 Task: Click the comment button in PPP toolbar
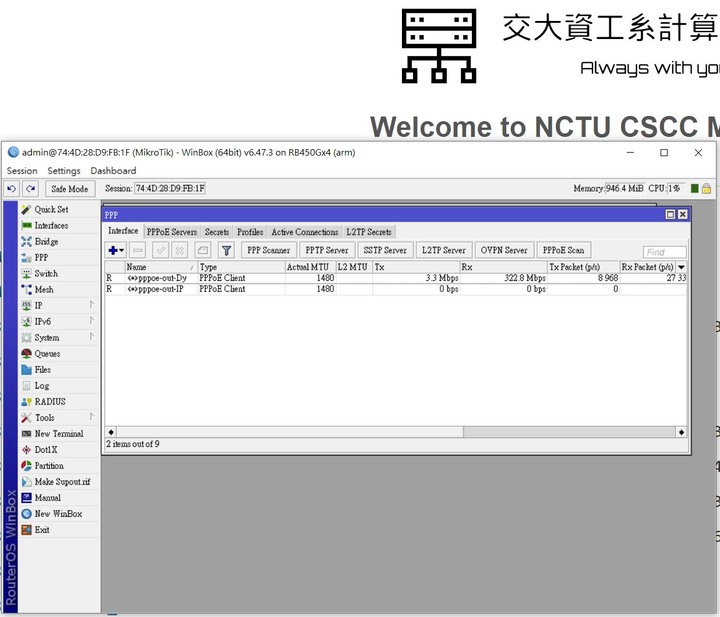[202, 250]
